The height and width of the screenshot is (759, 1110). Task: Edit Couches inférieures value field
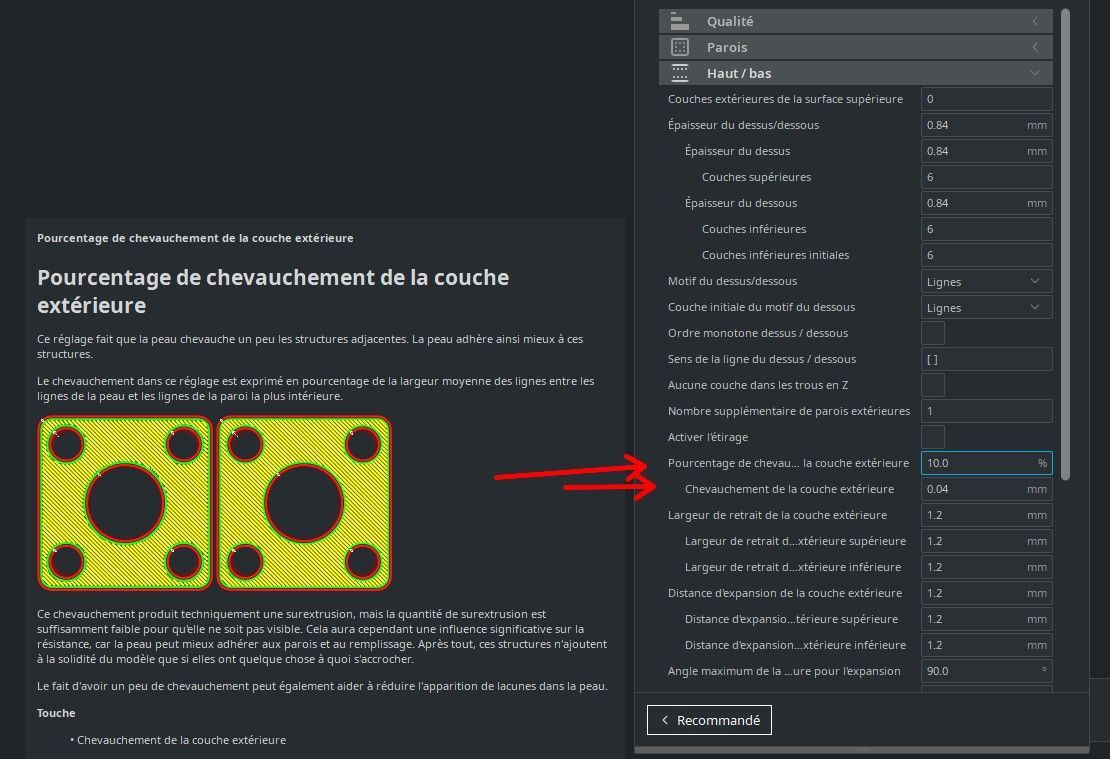(986, 229)
